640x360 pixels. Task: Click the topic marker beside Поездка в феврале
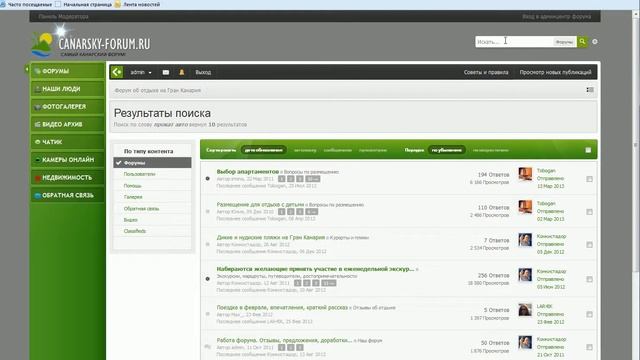click(x=208, y=314)
